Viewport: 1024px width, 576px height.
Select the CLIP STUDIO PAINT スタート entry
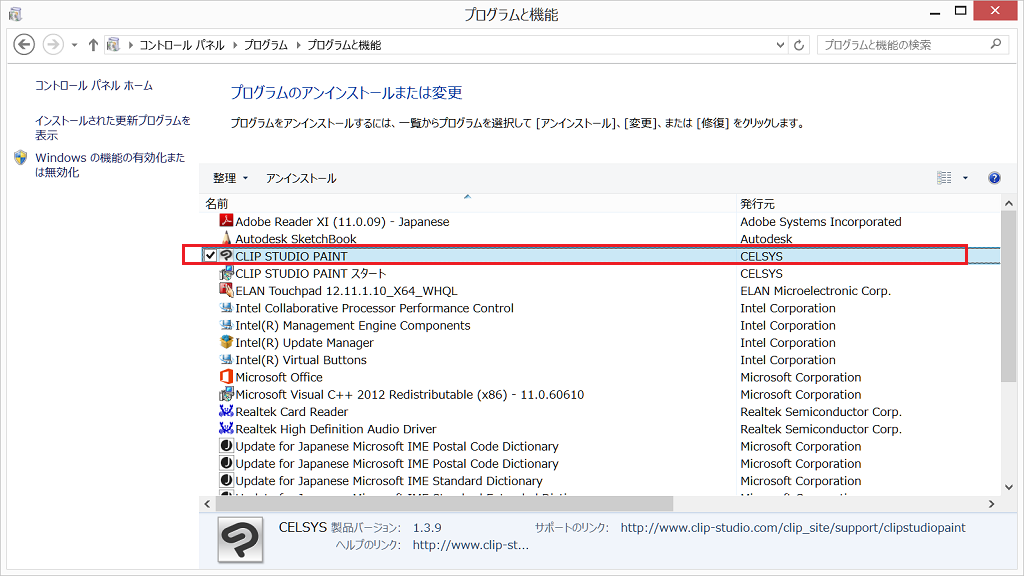(x=311, y=274)
